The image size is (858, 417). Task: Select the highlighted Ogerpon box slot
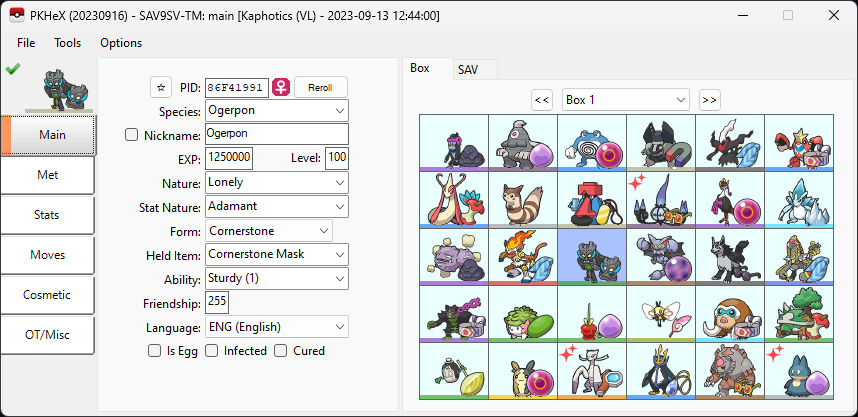592,257
